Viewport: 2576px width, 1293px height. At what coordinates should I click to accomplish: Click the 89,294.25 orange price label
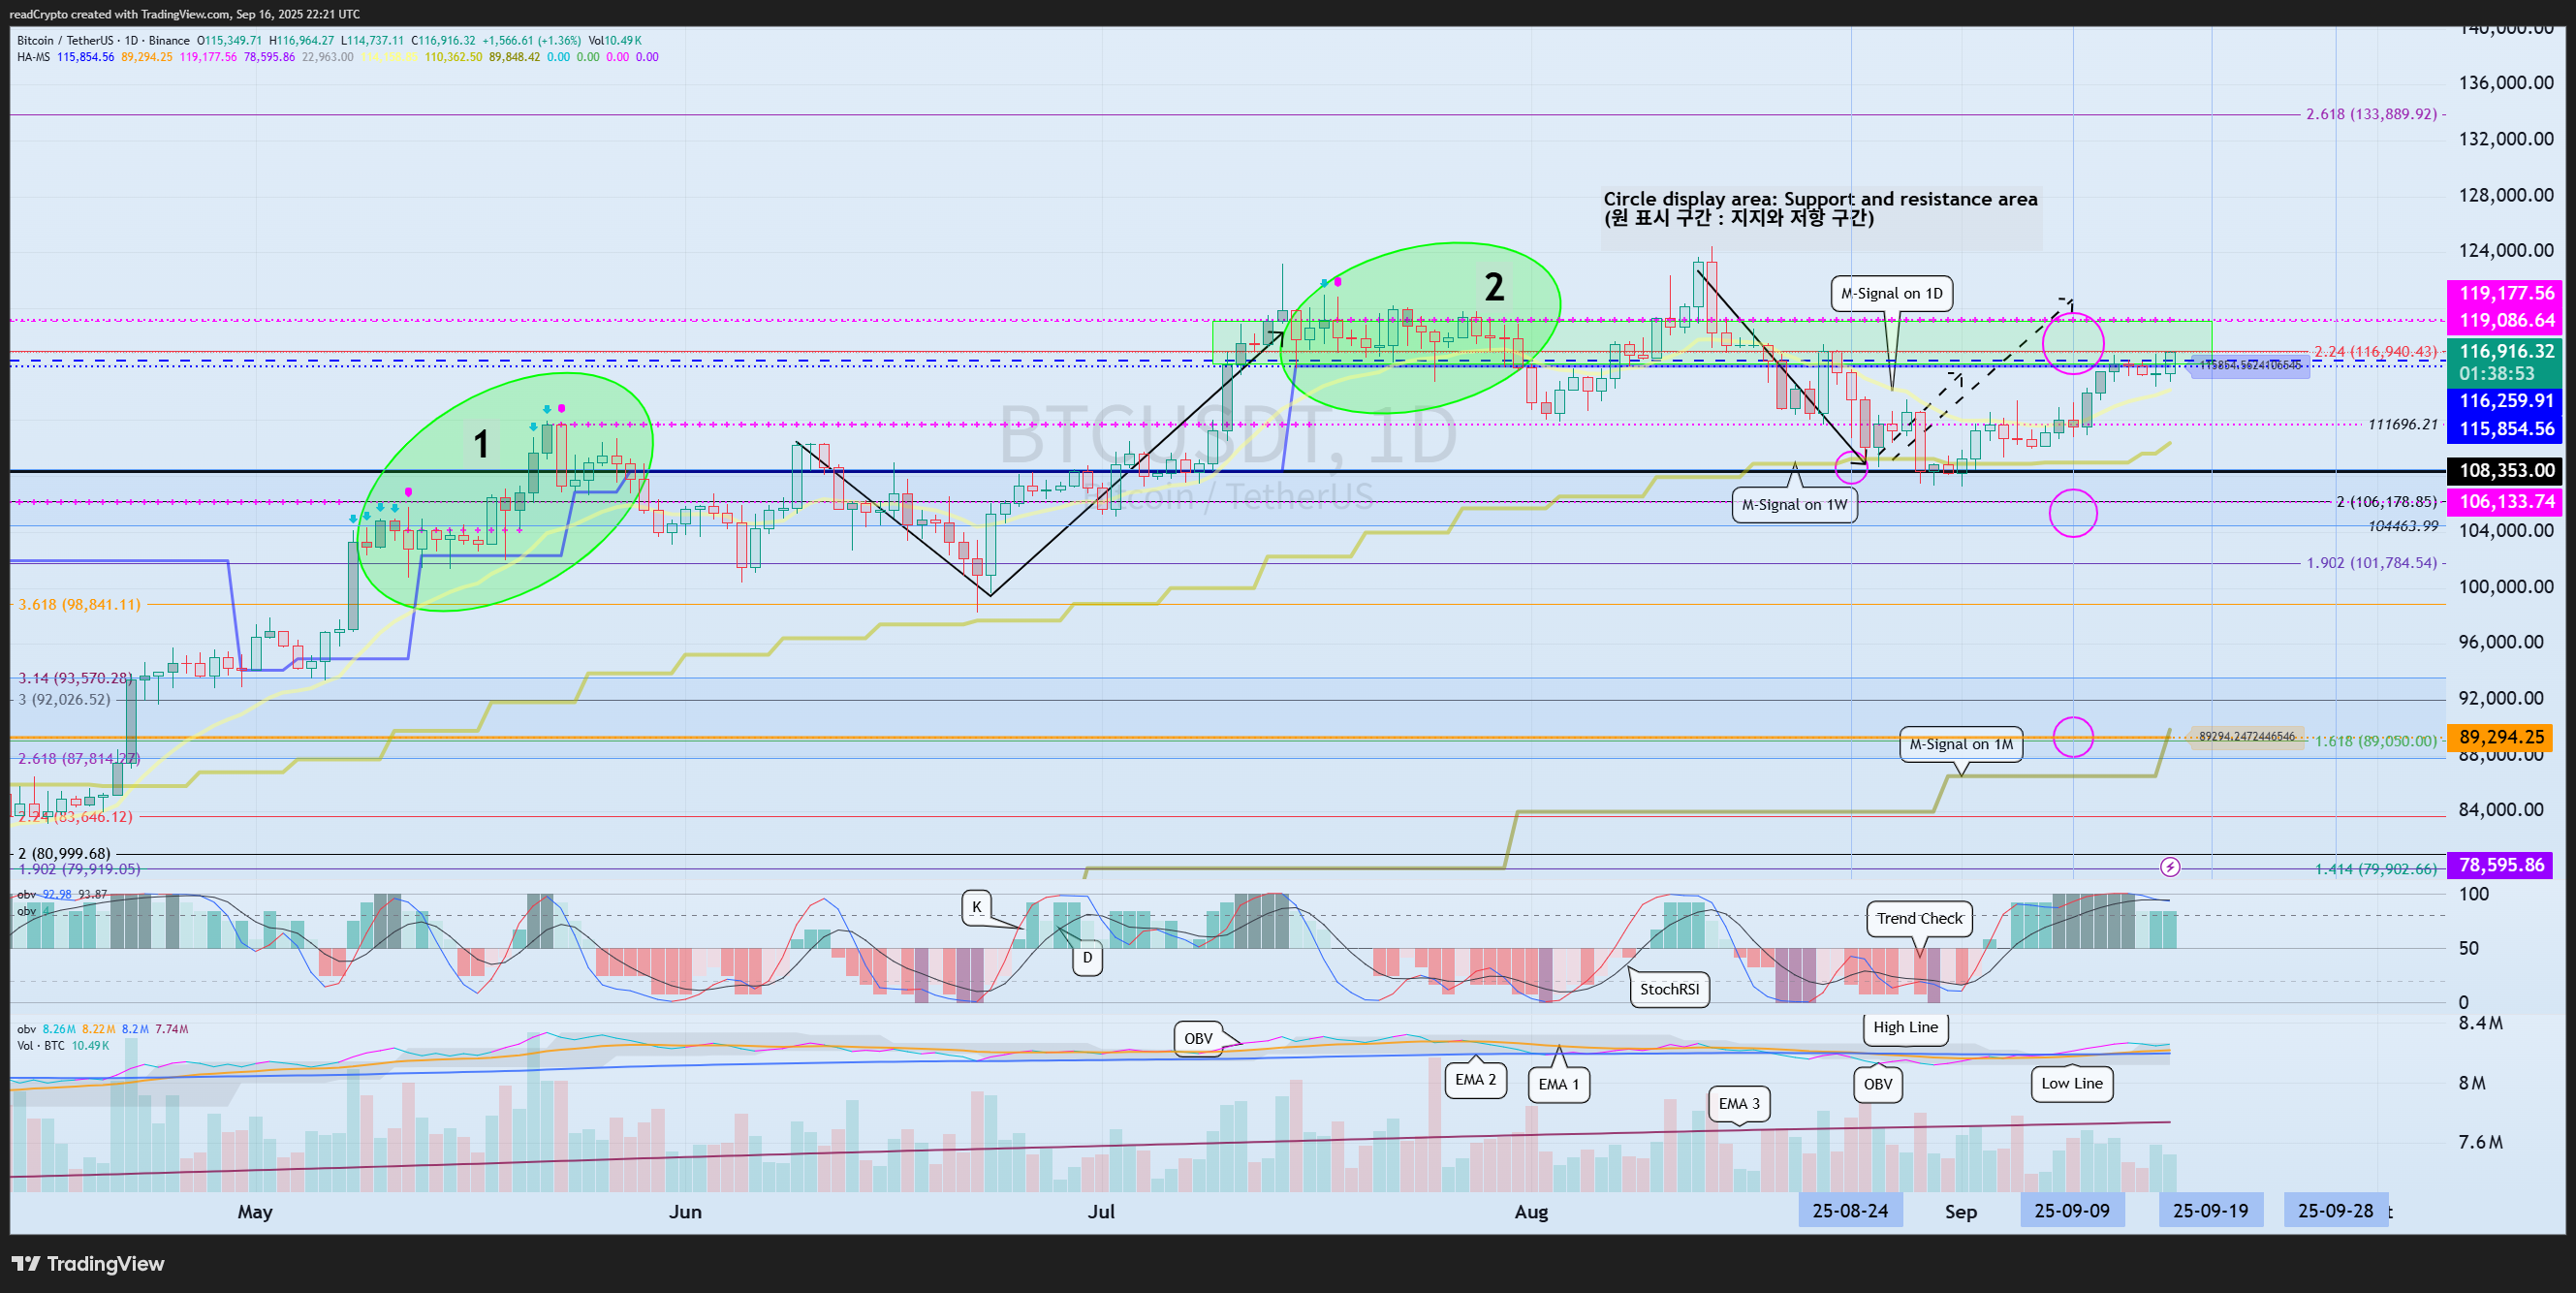(x=2501, y=737)
